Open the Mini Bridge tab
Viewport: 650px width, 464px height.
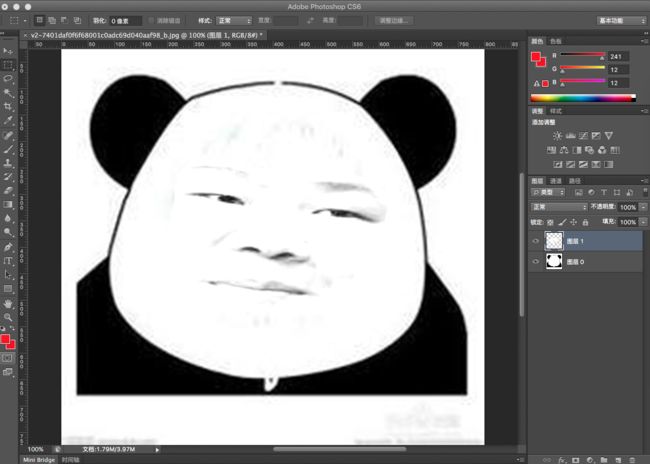pyautogui.click(x=39, y=460)
